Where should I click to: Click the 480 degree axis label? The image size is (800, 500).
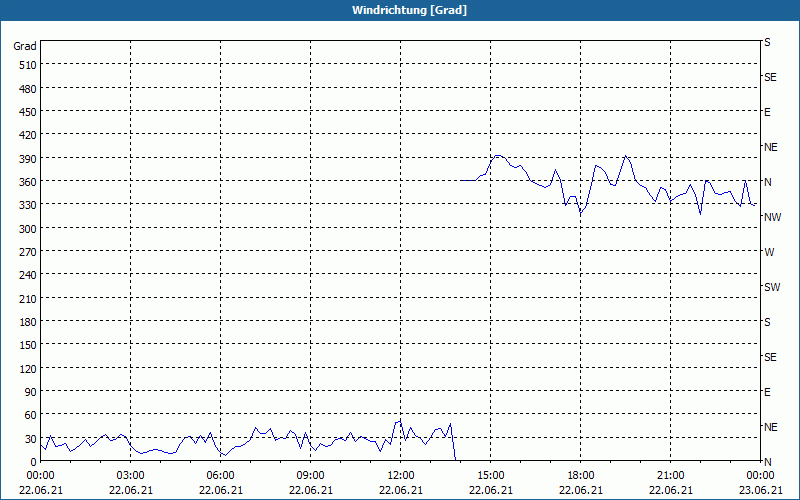28,89
